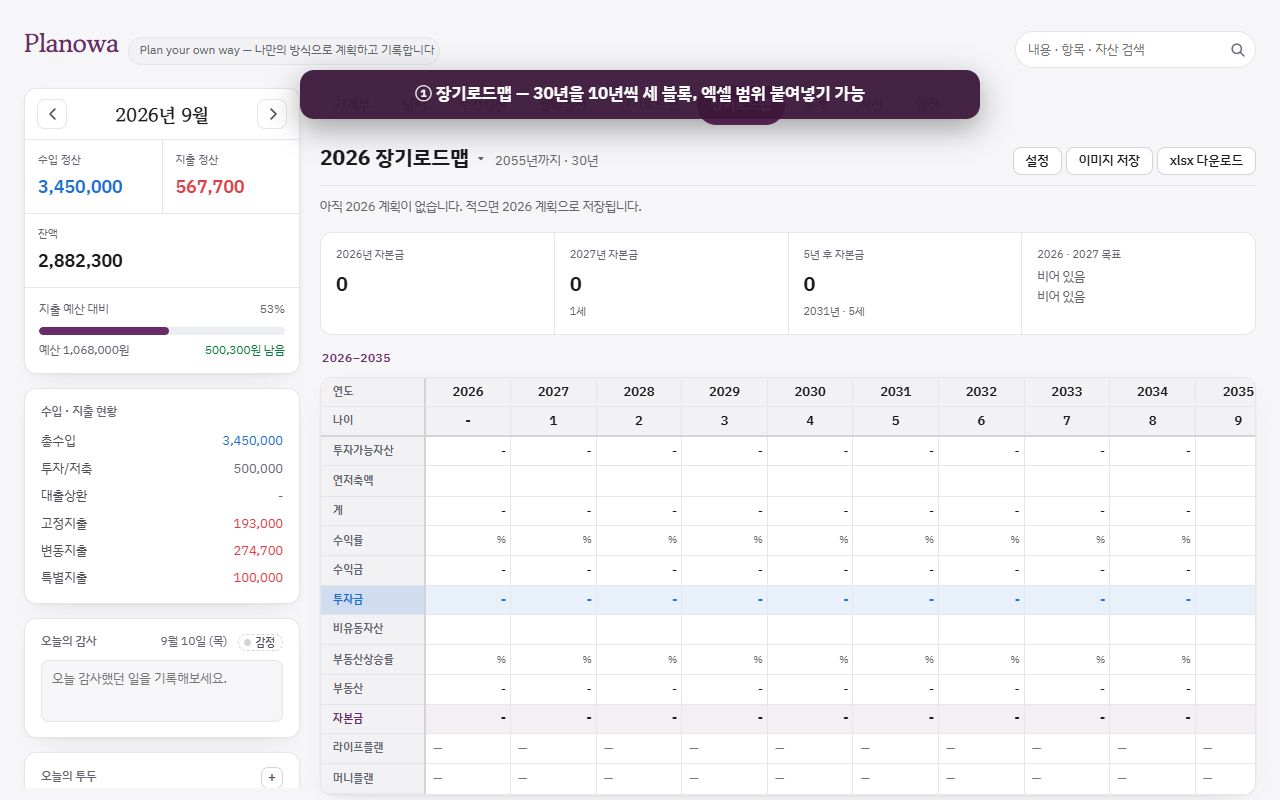Click the 수입 정산 amount 3,450,000
This screenshot has width=1280, height=800.
[x=80, y=187]
